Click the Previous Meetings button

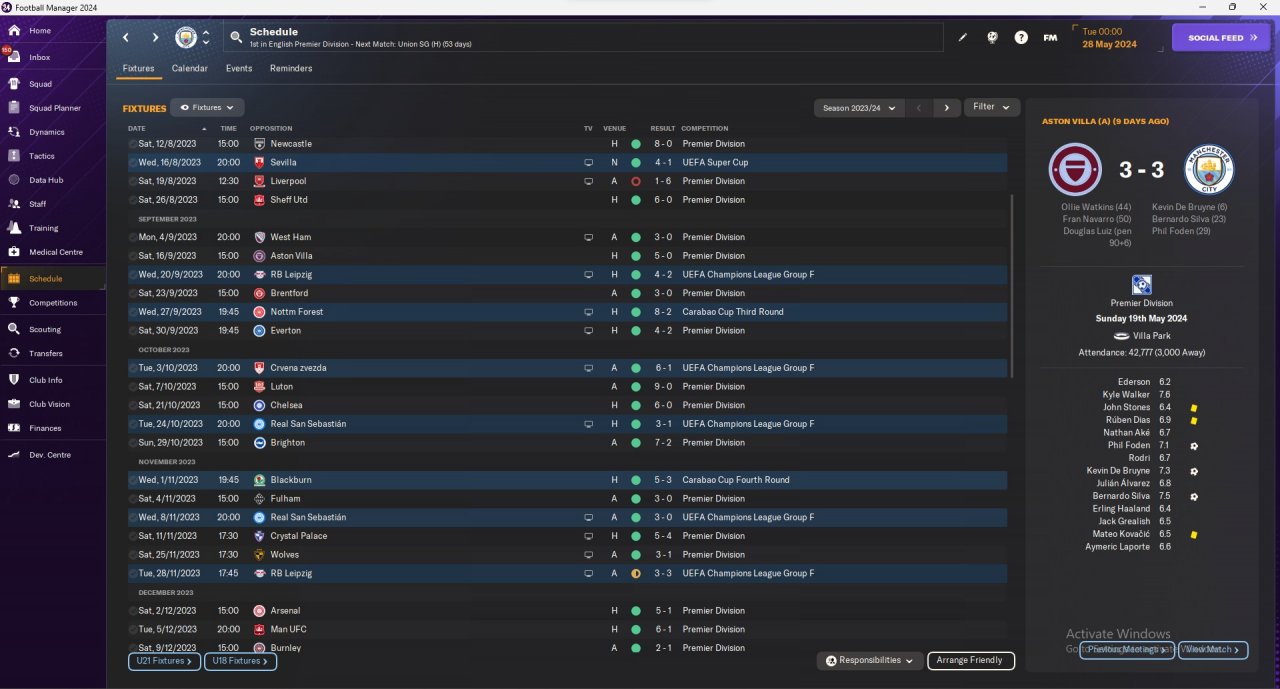[x=1127, y=650]
